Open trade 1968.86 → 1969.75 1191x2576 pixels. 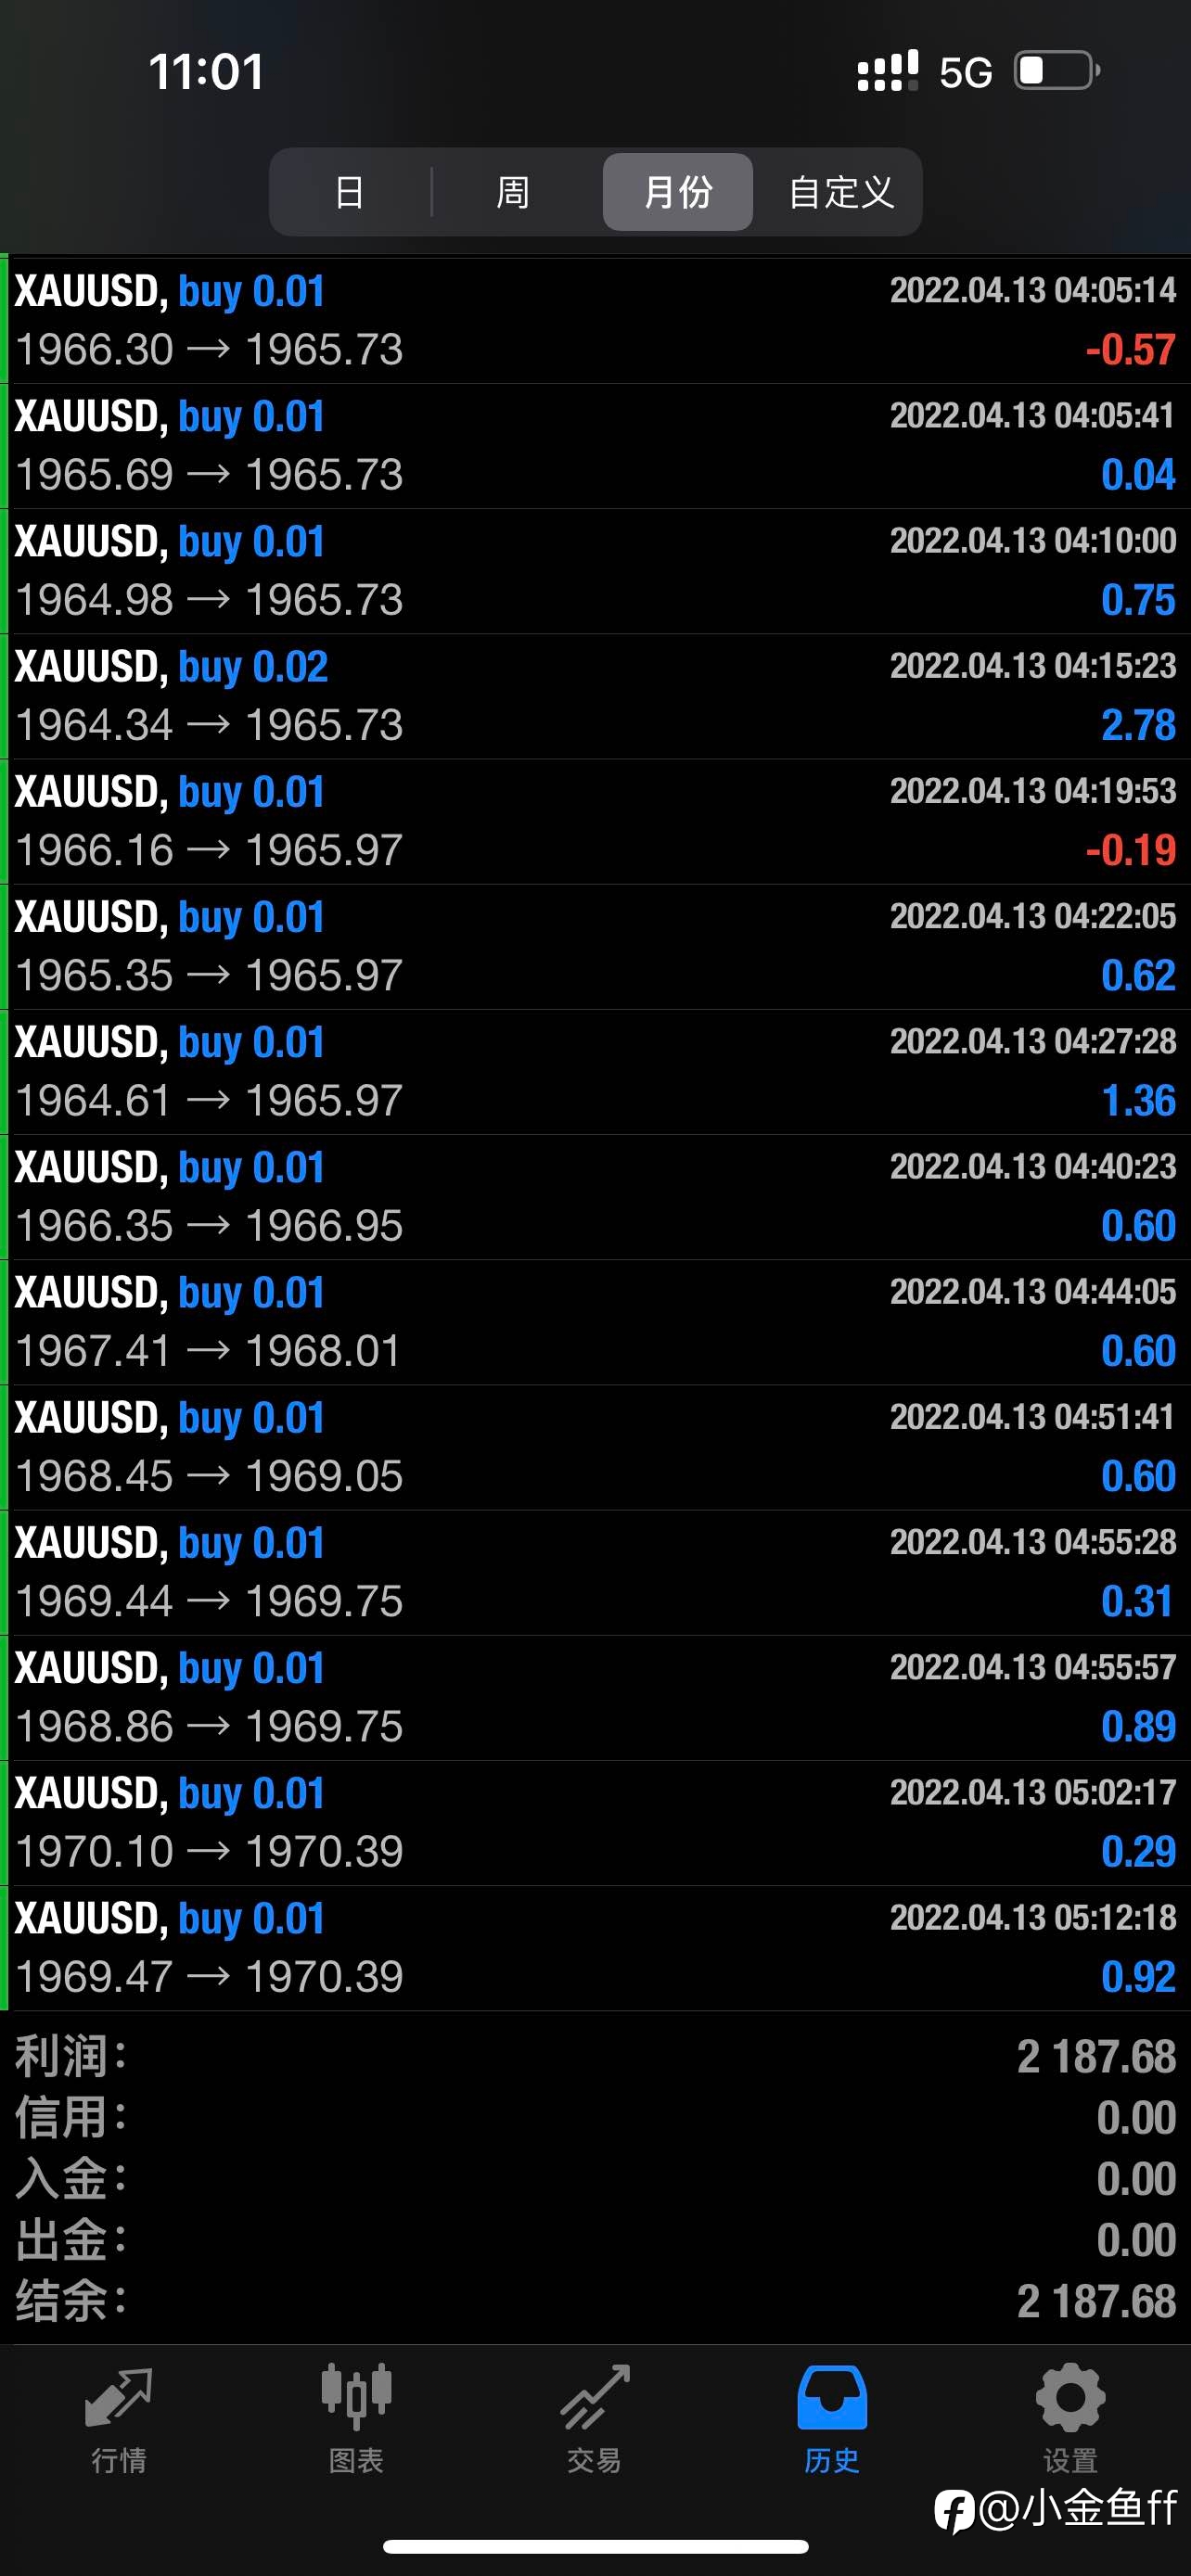tap(595, 1697)
